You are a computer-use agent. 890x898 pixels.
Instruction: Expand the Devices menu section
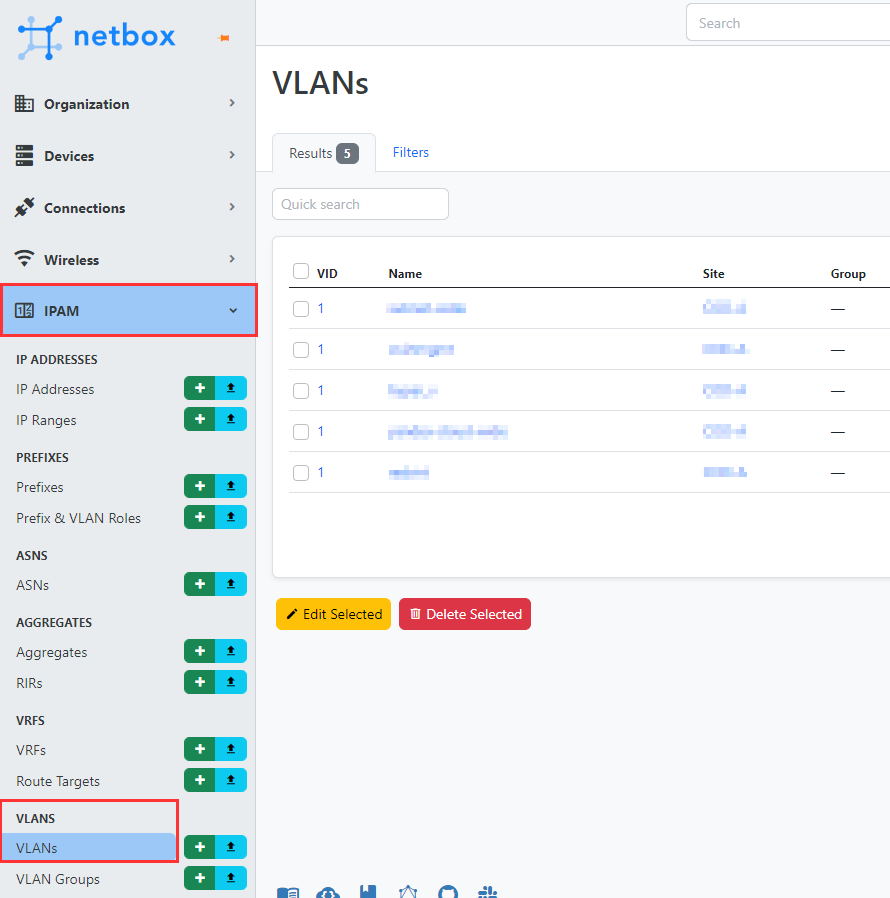(x=127, y=156)
